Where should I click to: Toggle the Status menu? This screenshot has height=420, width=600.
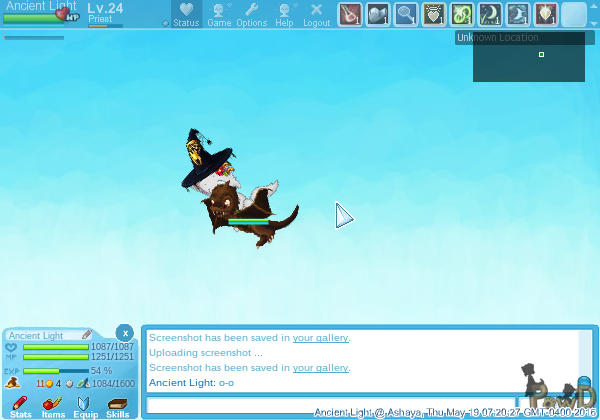tap(185, 14)
